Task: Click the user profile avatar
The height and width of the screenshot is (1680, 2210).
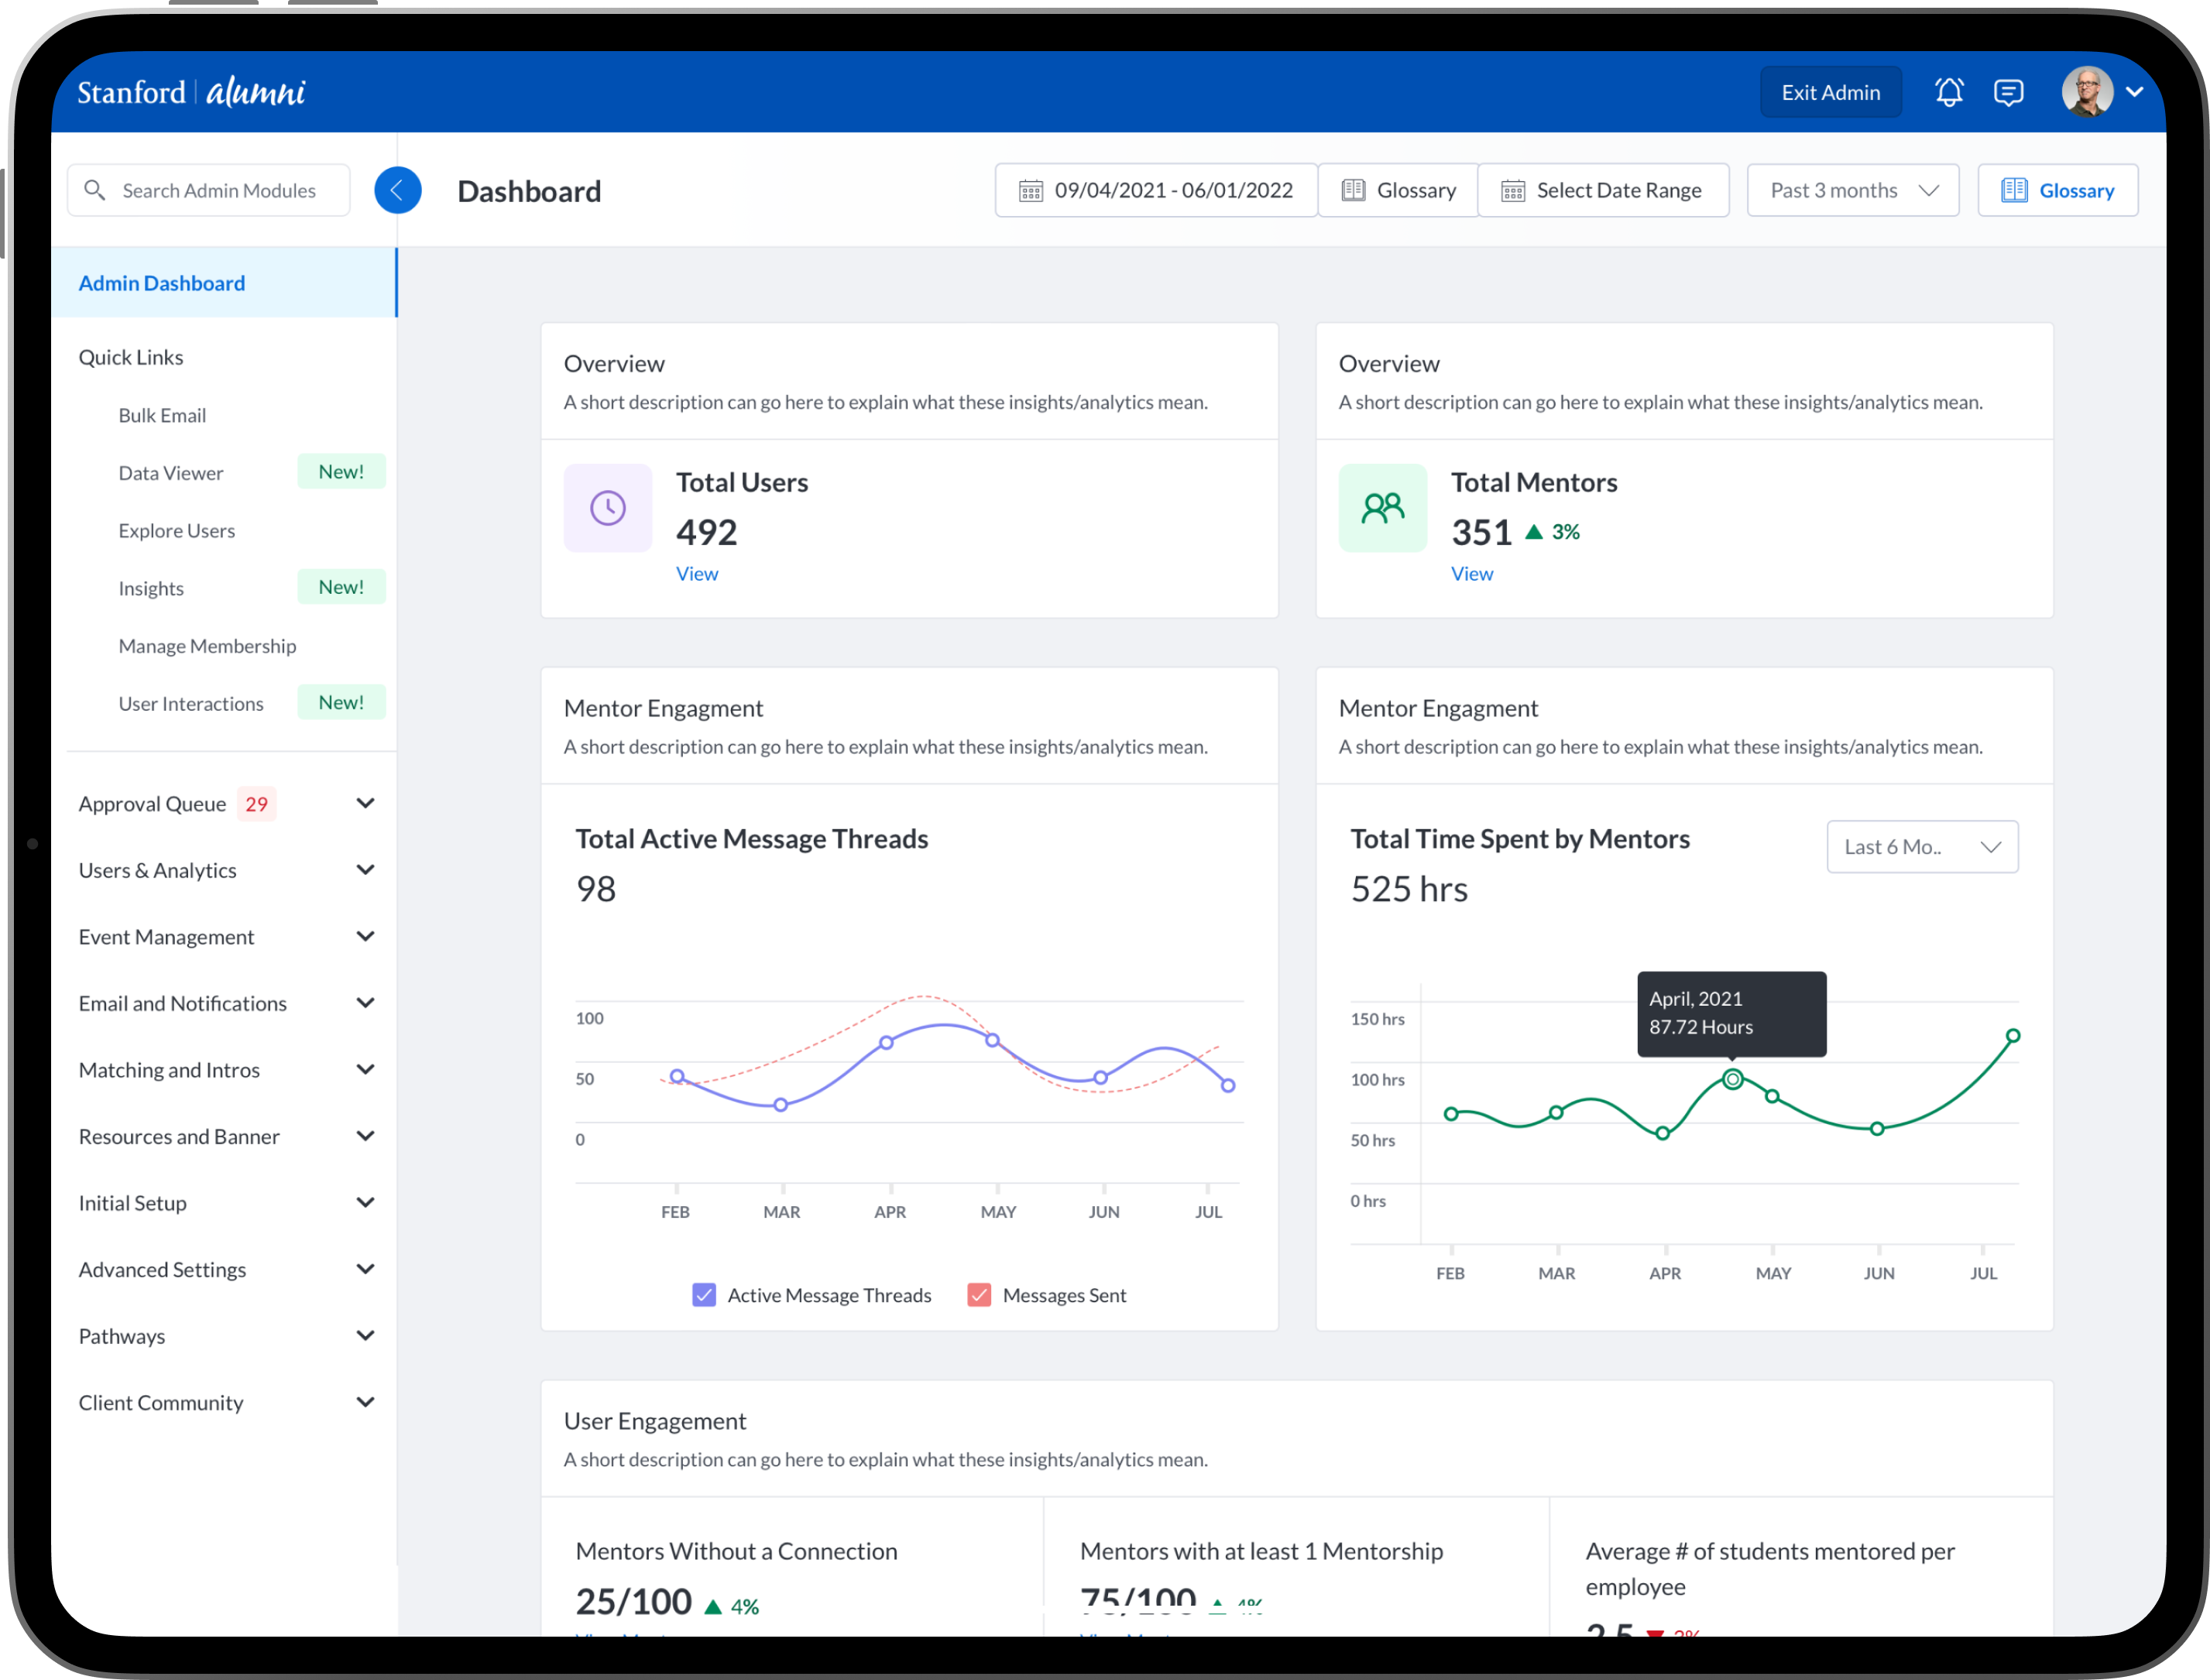Action: [2087, 92]
